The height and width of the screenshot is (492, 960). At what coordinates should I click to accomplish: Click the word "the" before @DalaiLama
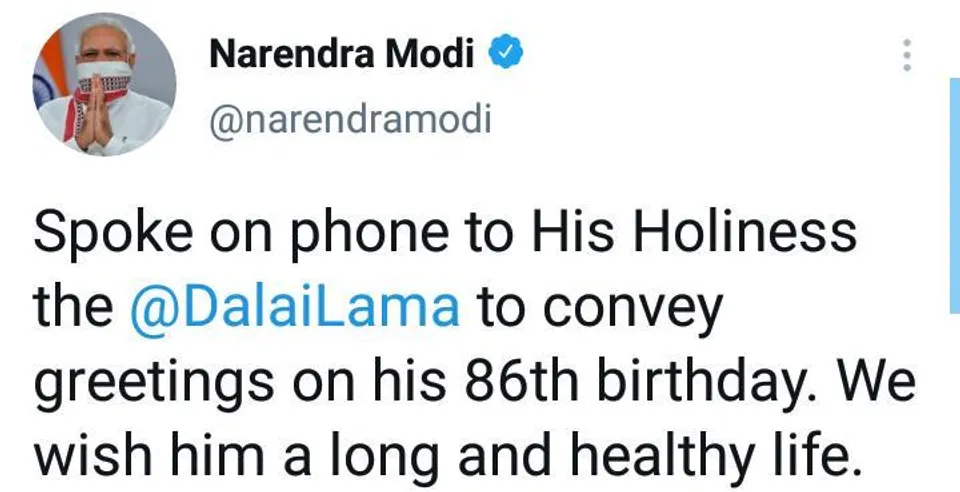coord(74,308)
